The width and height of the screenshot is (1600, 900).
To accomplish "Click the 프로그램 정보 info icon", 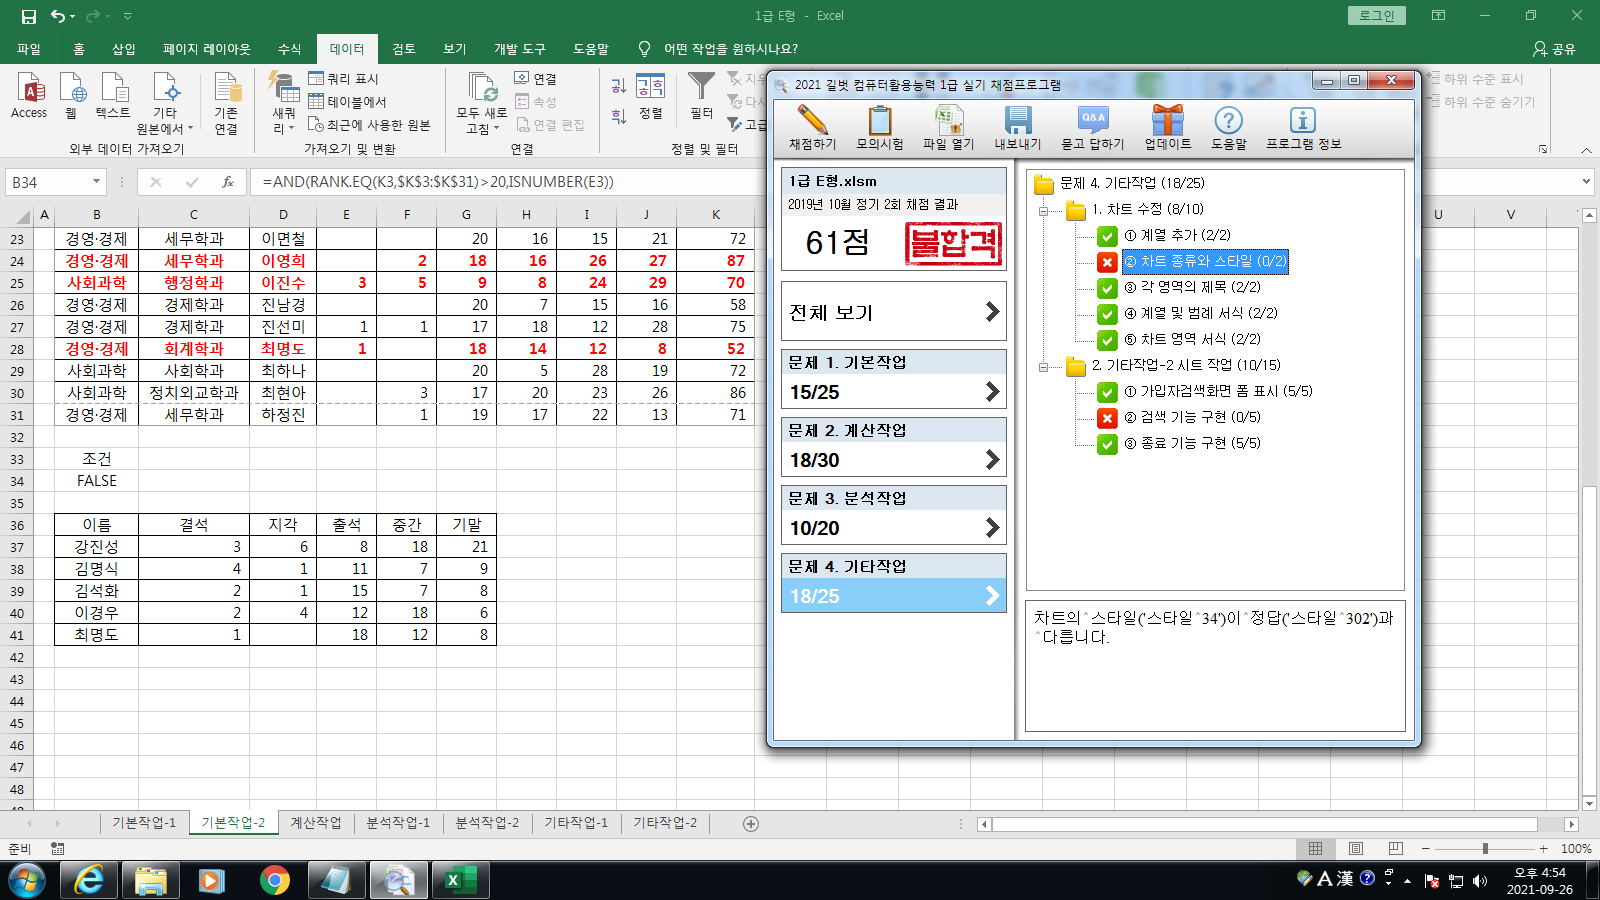I will pyautogui.click(x=1302, y=121).
